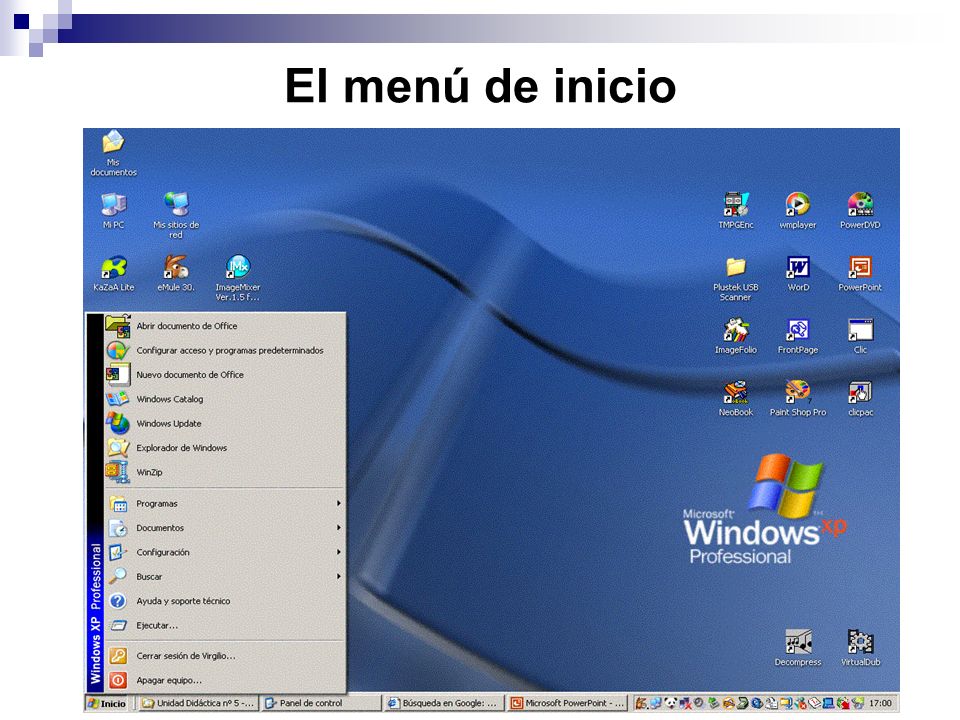Open the PowerDVD desktop shortcut
Screen dimensions: 960x720
860,211
